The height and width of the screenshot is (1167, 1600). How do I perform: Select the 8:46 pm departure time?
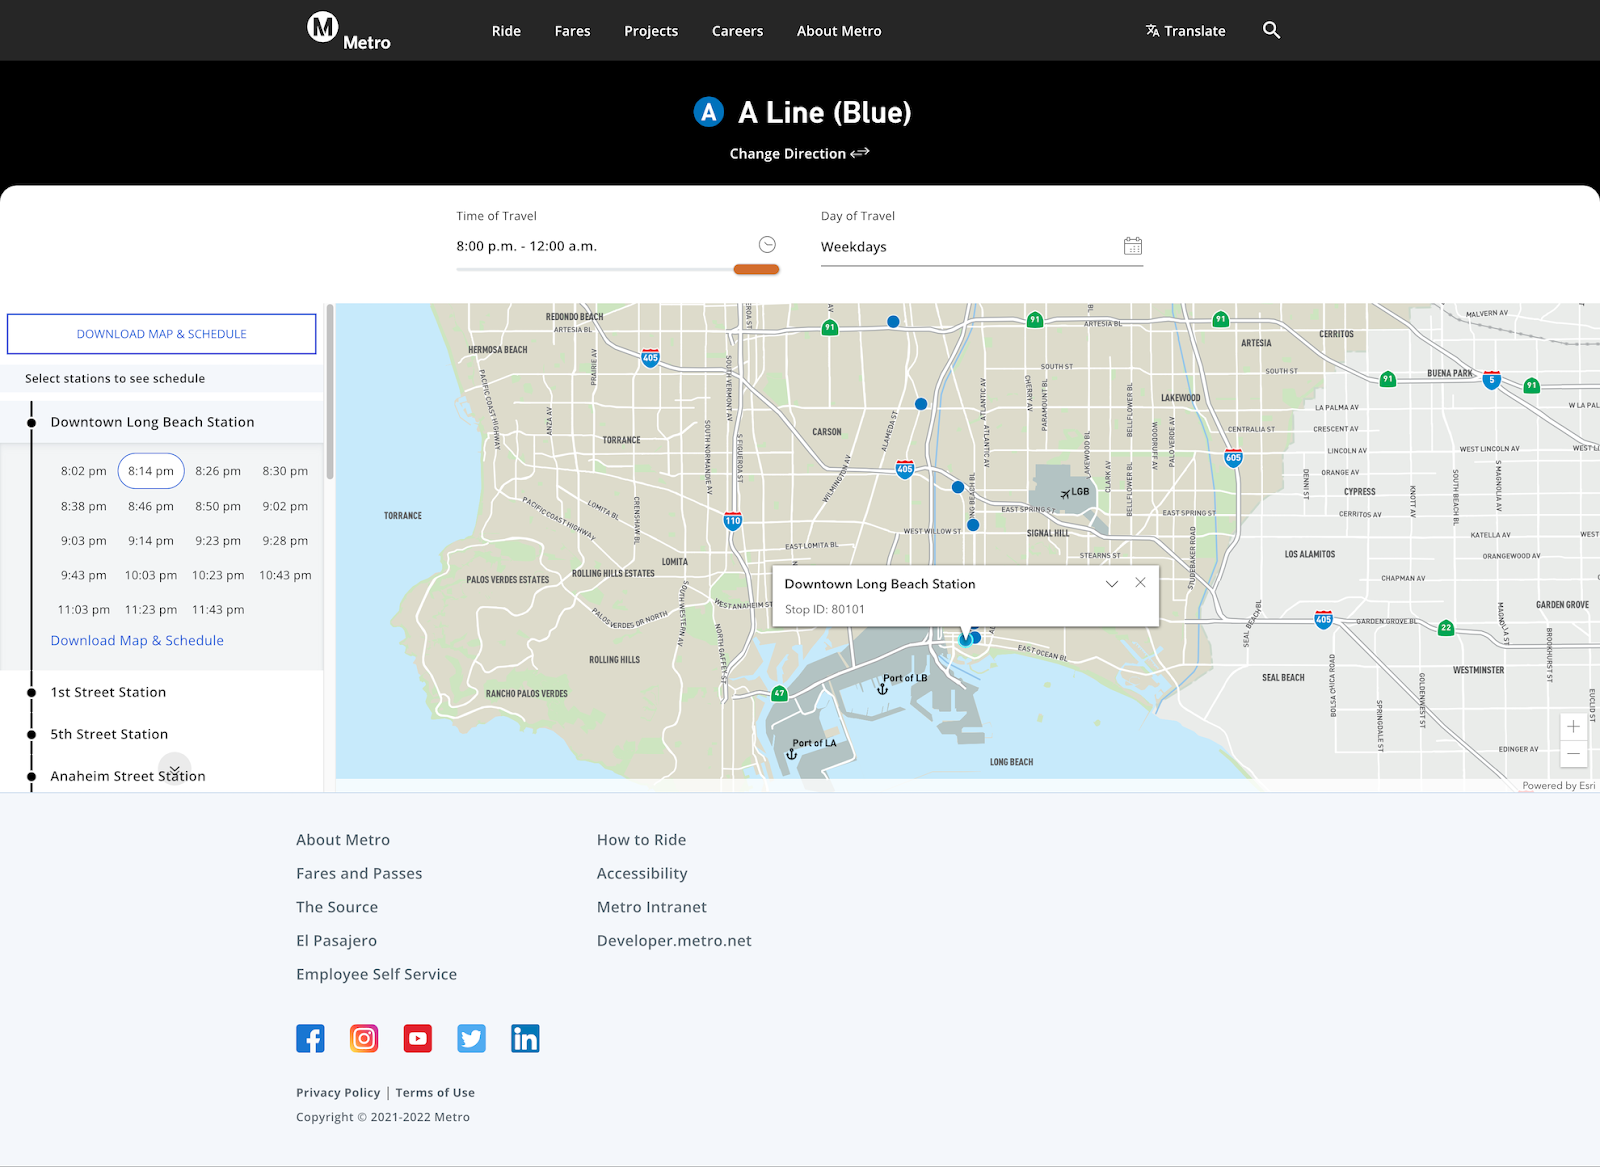pyautogui.click(x=151, y=506)
